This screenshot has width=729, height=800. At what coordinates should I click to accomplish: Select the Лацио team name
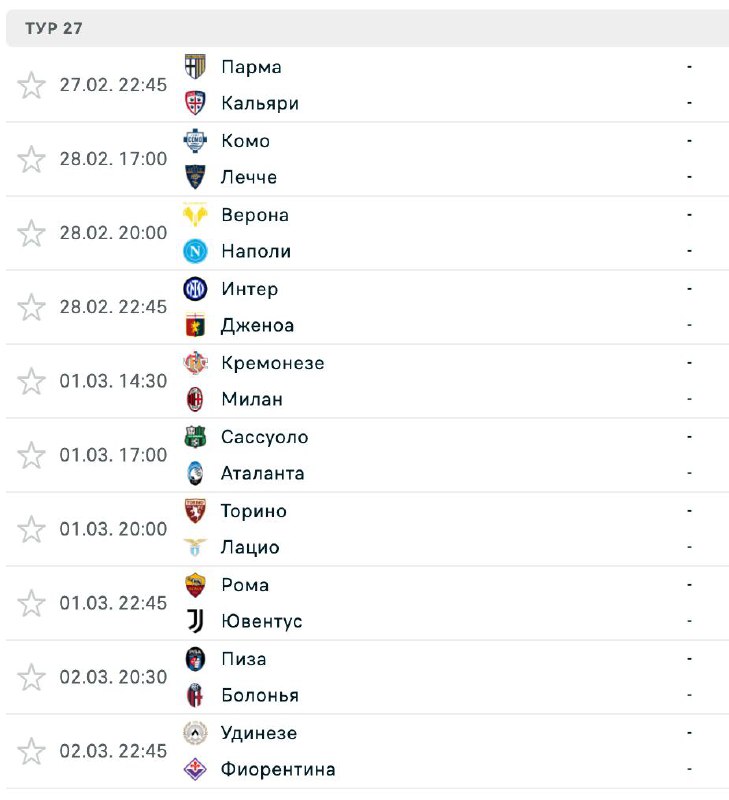tap(250, 547)
